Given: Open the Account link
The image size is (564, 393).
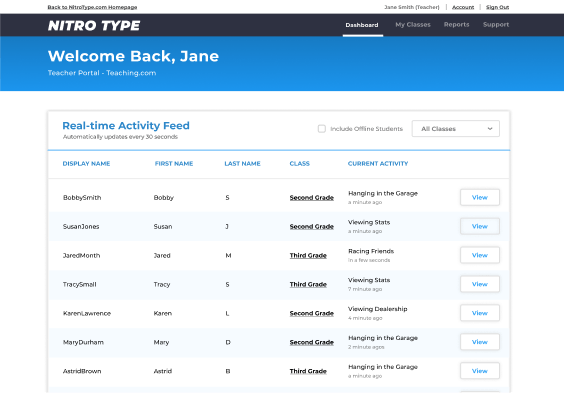Looking at the screenshot, I should pyautogui.click(x=463, y=7).
